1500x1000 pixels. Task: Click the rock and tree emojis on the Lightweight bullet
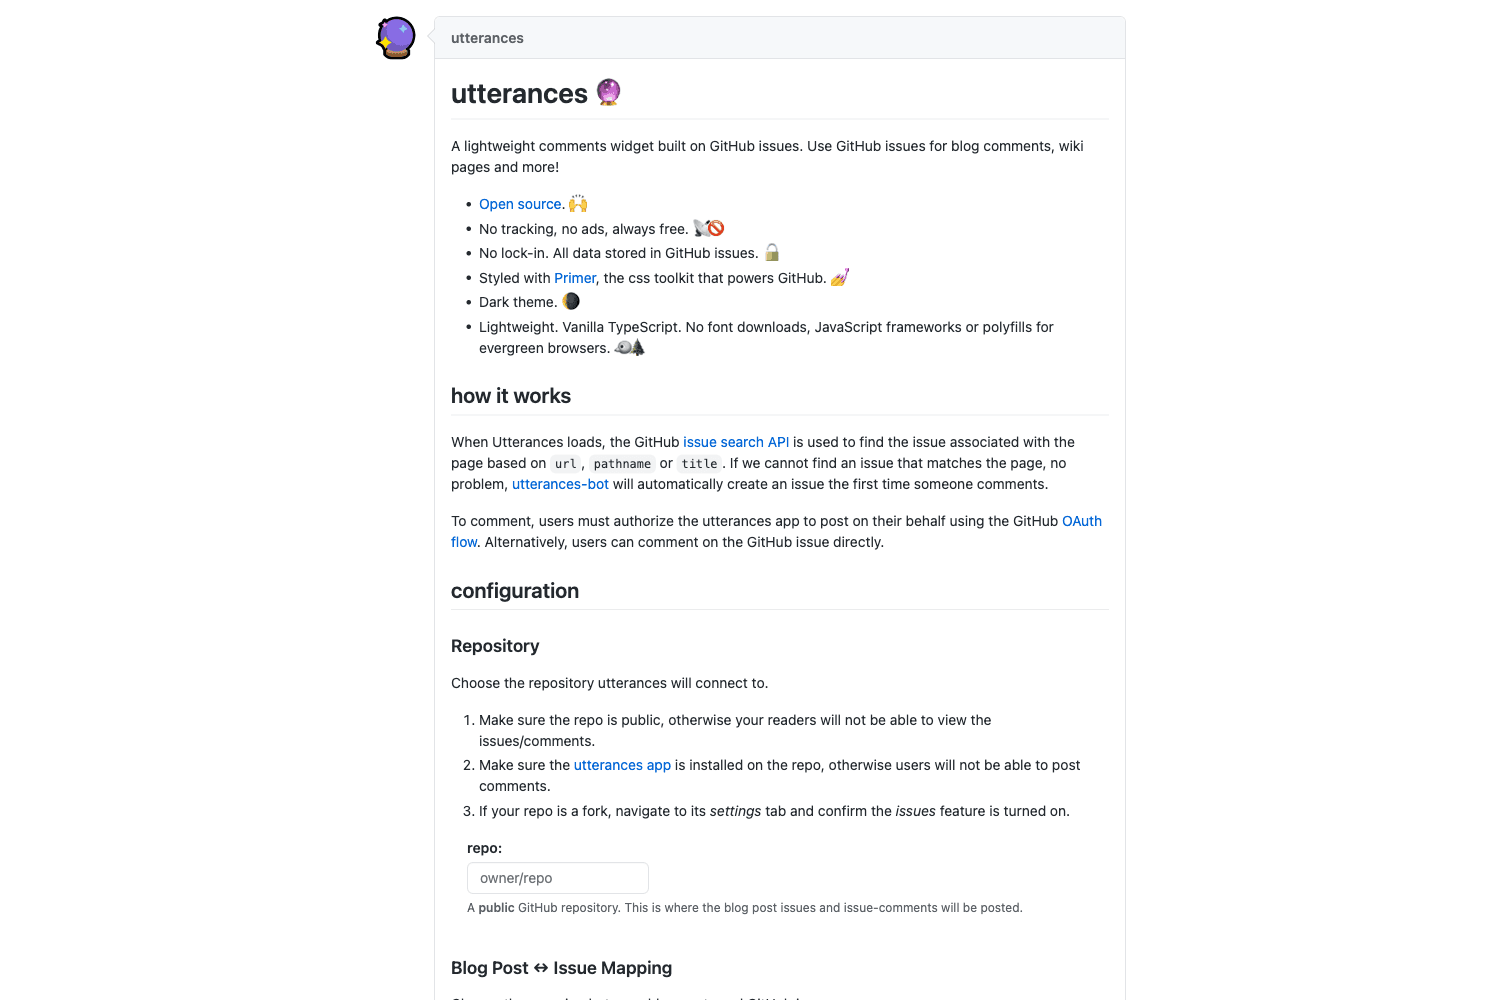630,347
